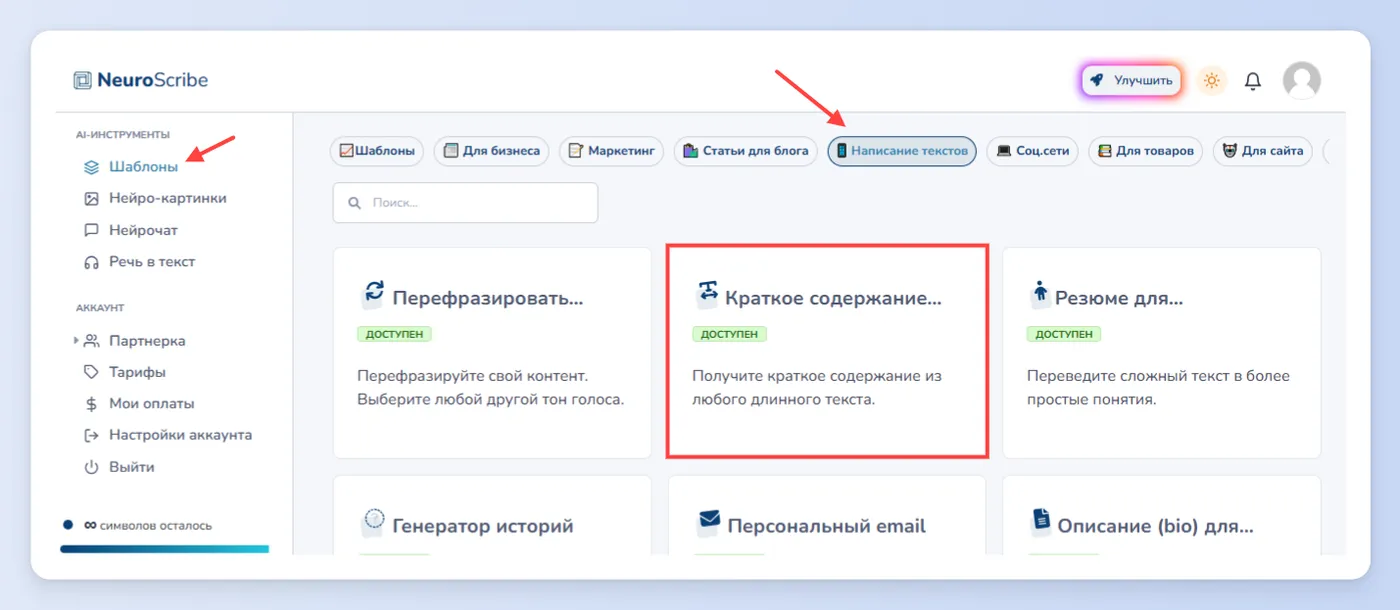Select the Соц.сети category tab
This screenshot has height=610, width=1400.
[1033, 151]
